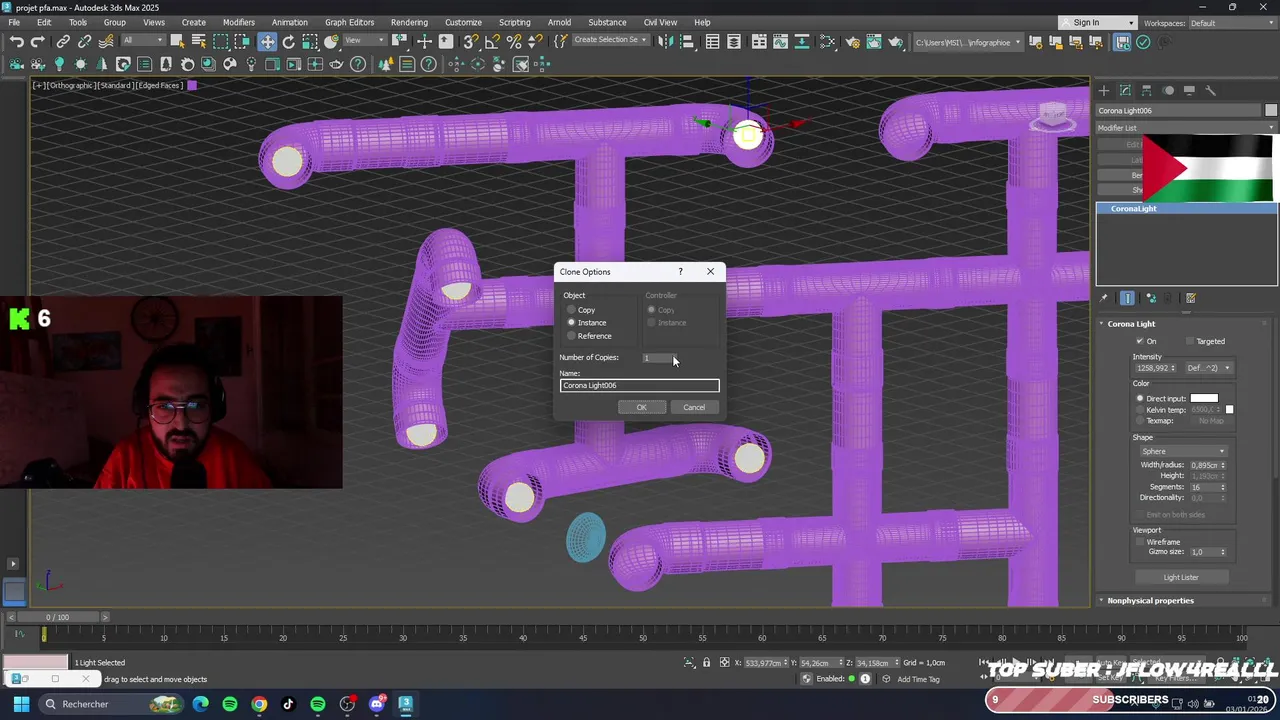Open the selection filter All dropdown

tap(143, 41)
